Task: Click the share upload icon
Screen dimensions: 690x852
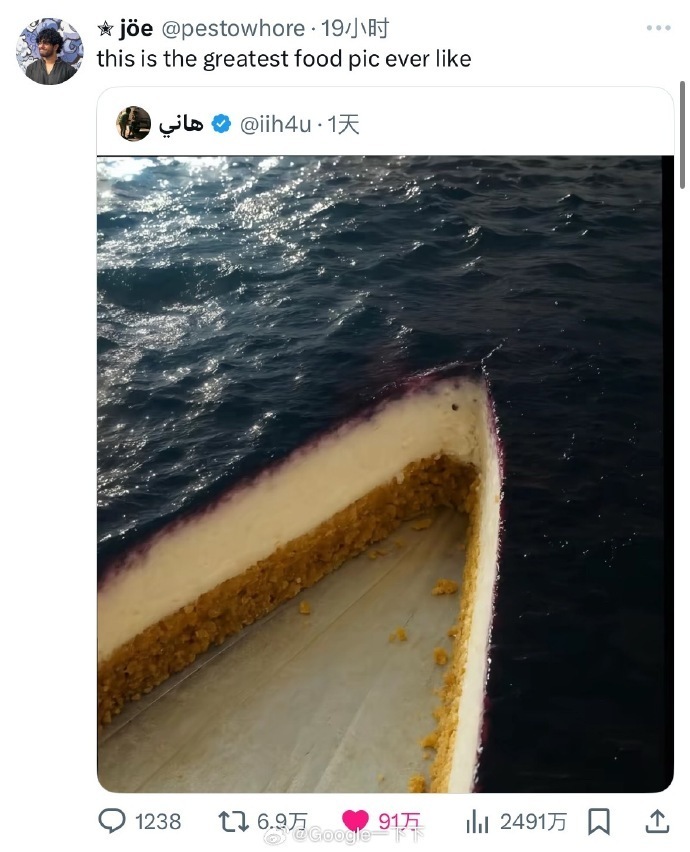Action: tap(655, 821)
